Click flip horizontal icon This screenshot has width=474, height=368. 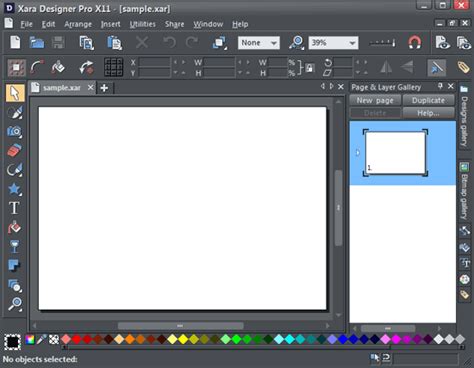[386, 67]
